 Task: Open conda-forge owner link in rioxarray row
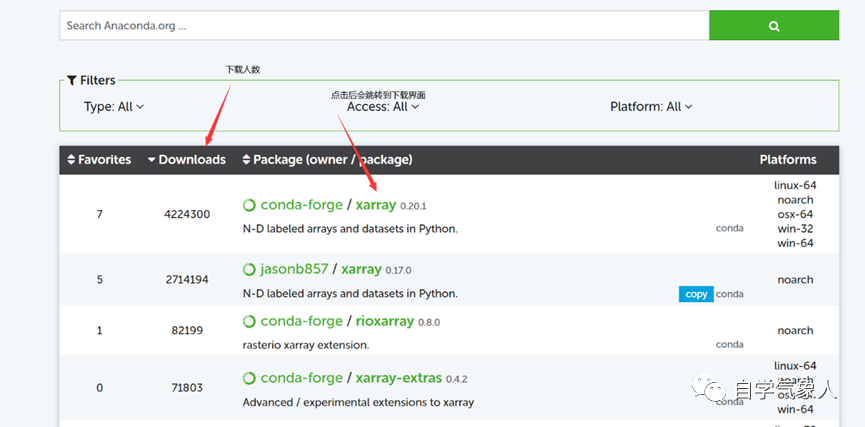[301, 321]
